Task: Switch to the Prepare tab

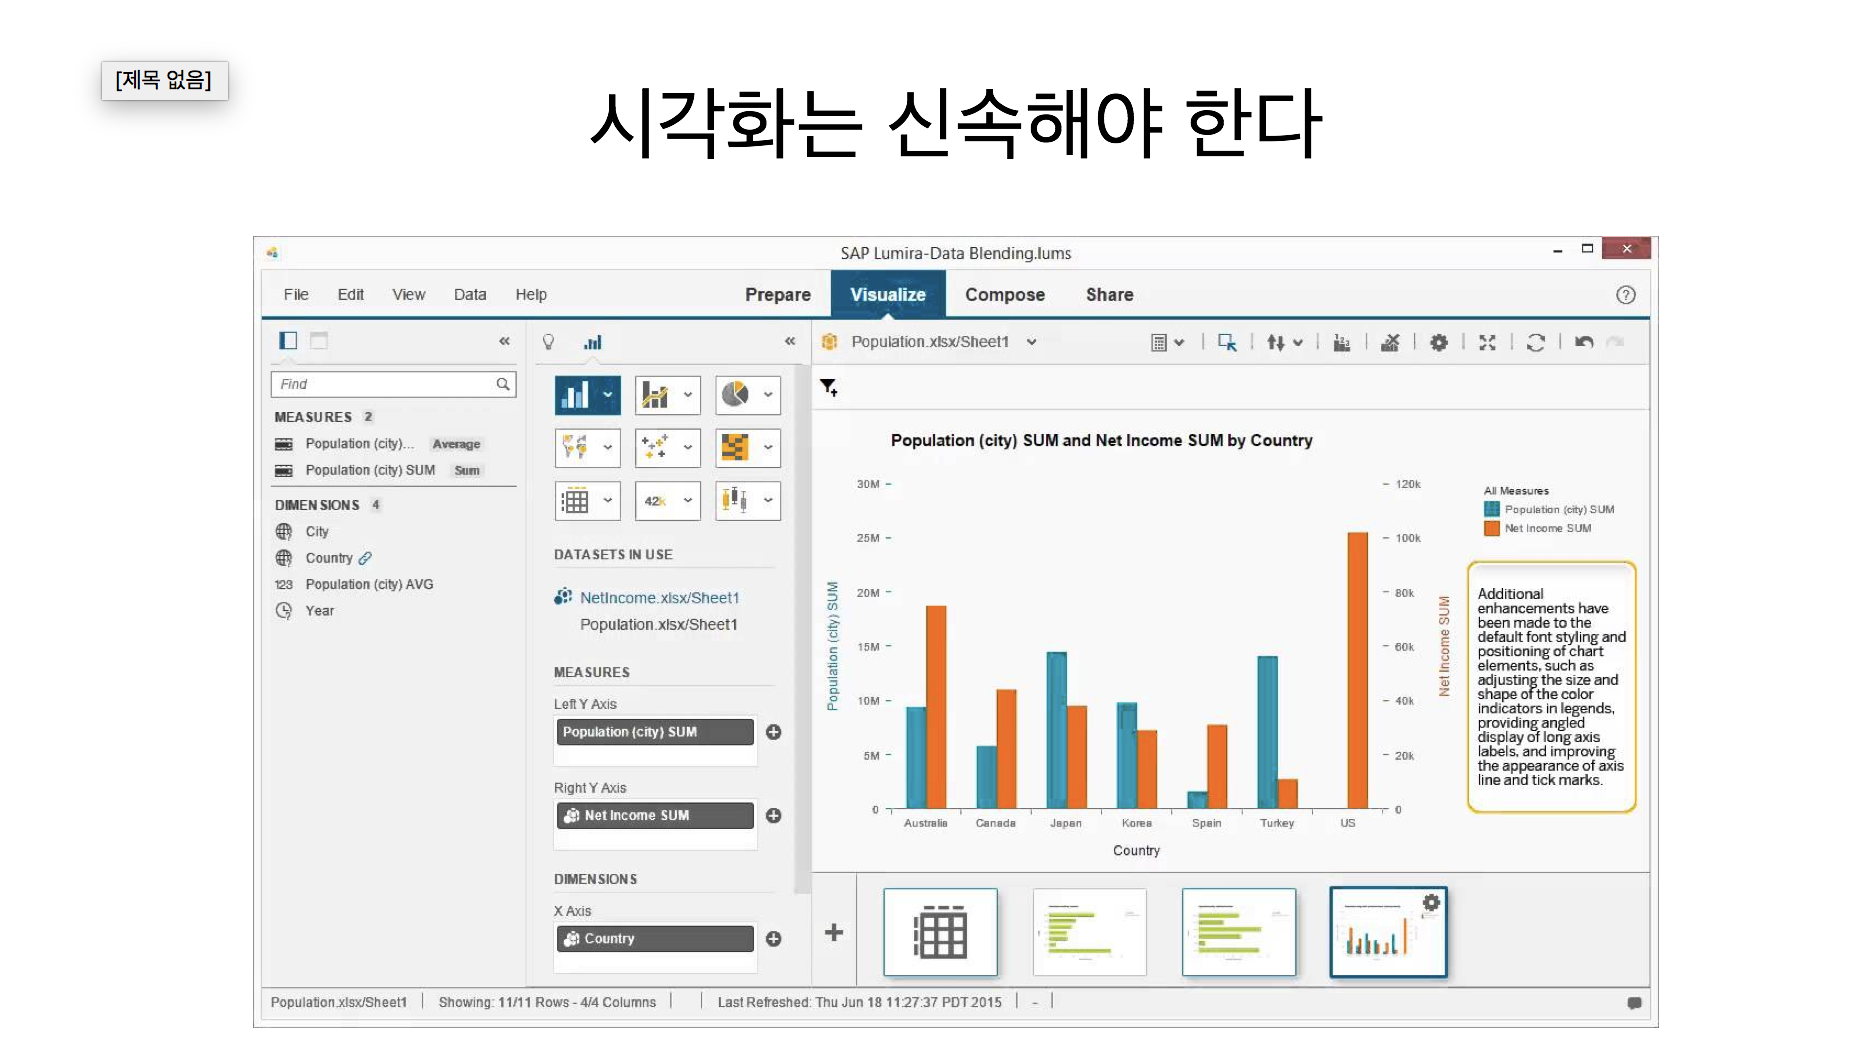Action: [x=778, y=295]
